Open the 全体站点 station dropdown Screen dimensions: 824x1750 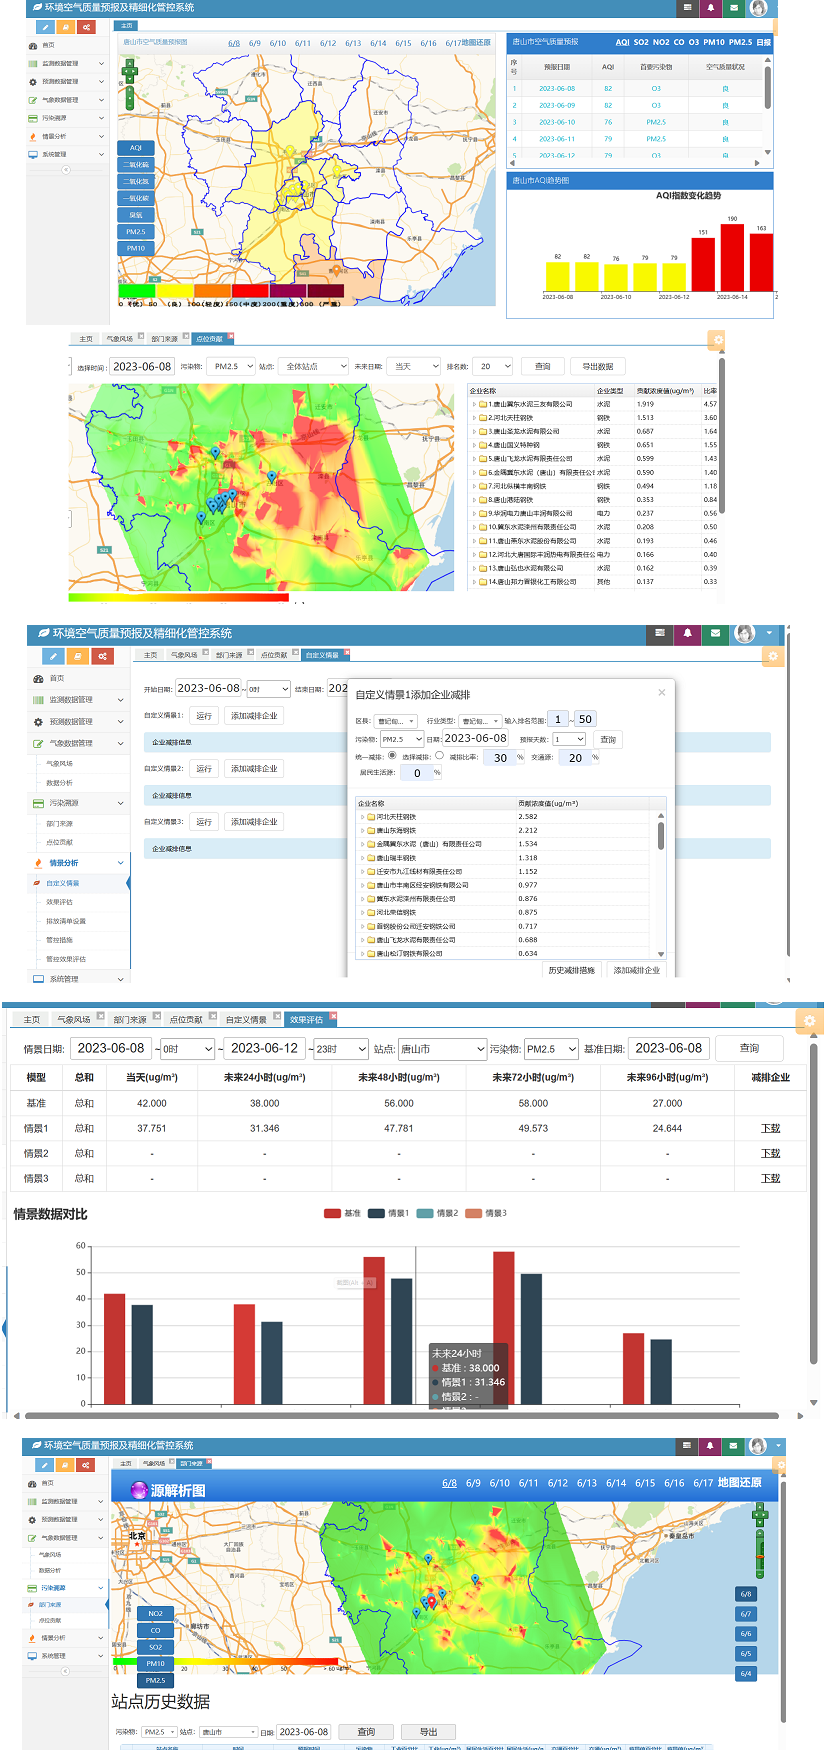point(313,367)
